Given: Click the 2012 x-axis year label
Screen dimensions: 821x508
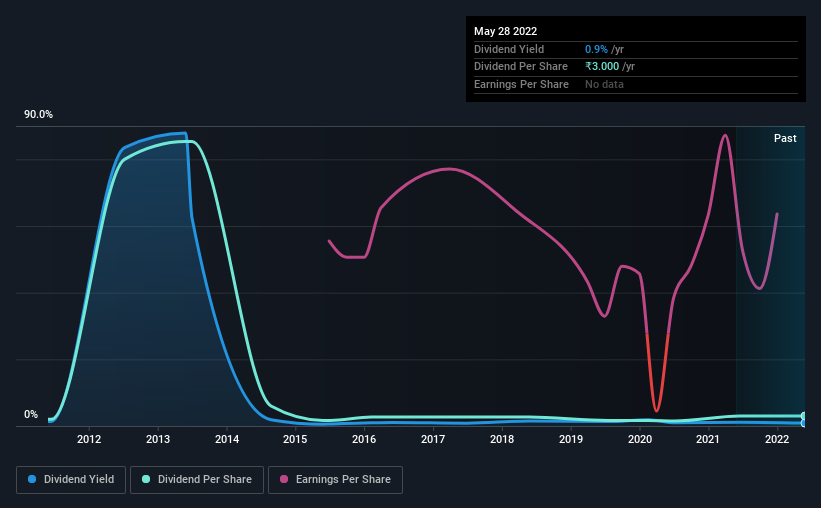Looking at the screenshot, I should pyautogui.click(x=89, y=439).
